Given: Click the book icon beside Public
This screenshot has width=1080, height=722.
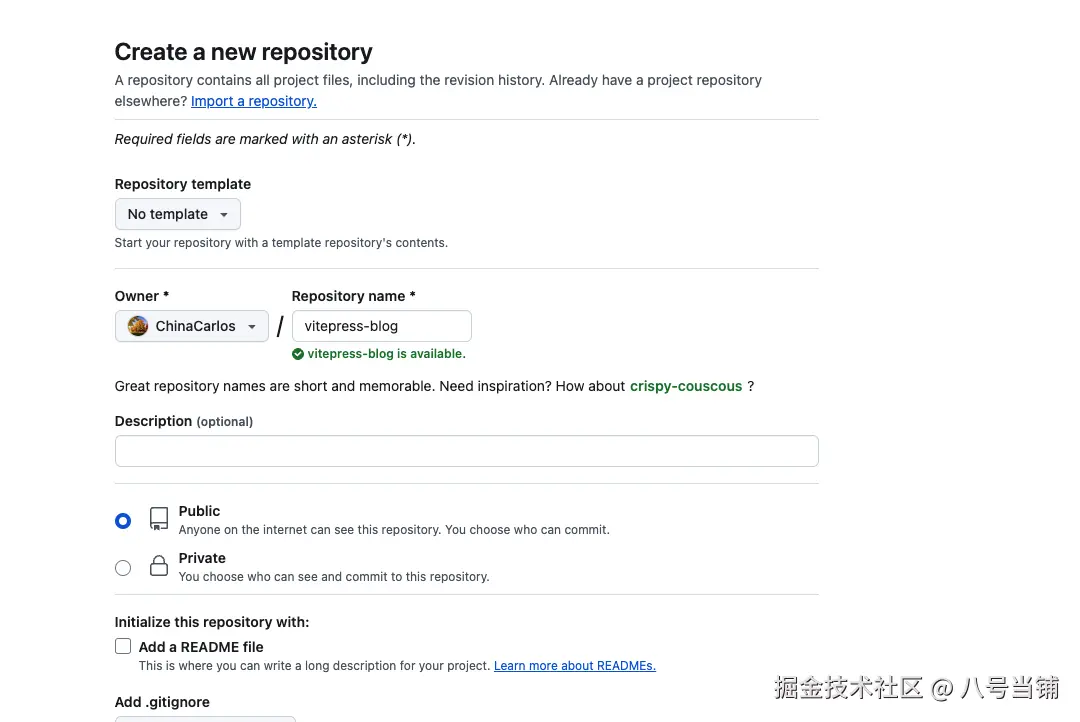Looking at the screenshot, I should pos(159,518).
